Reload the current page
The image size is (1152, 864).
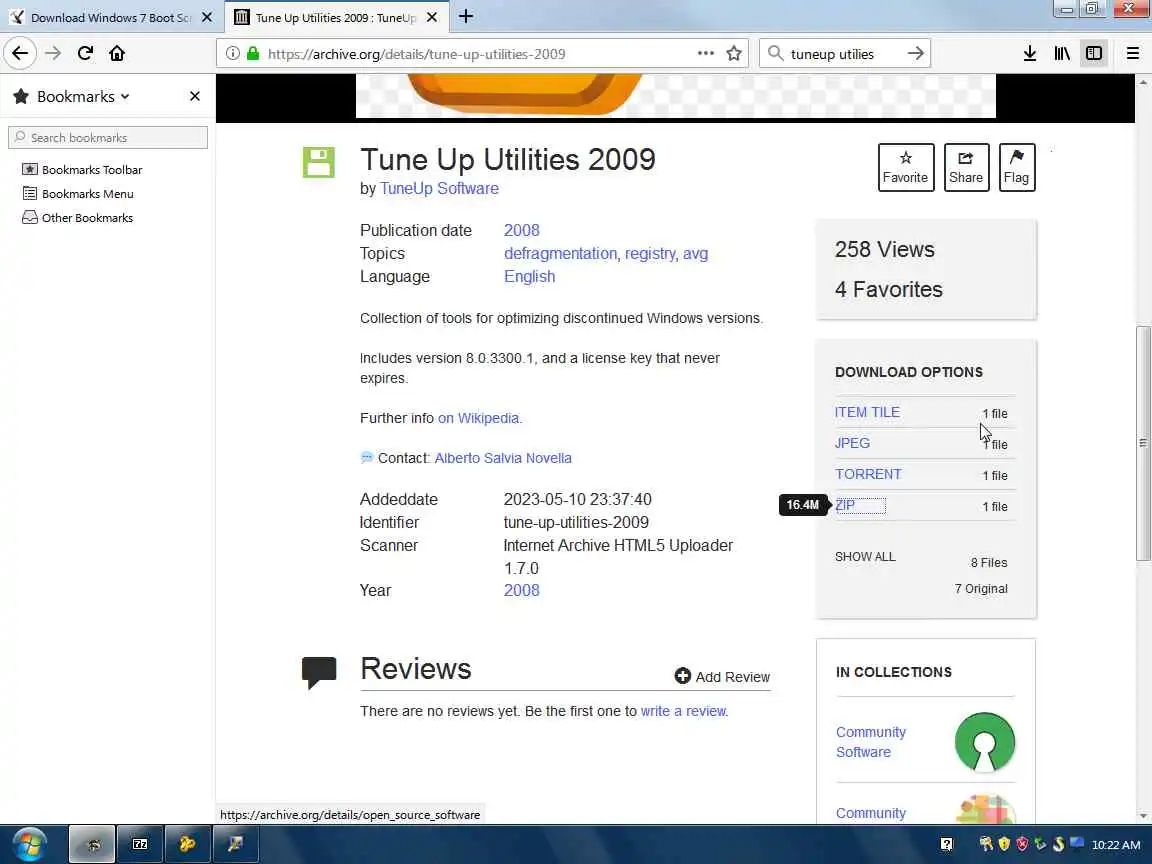(85, 53)
